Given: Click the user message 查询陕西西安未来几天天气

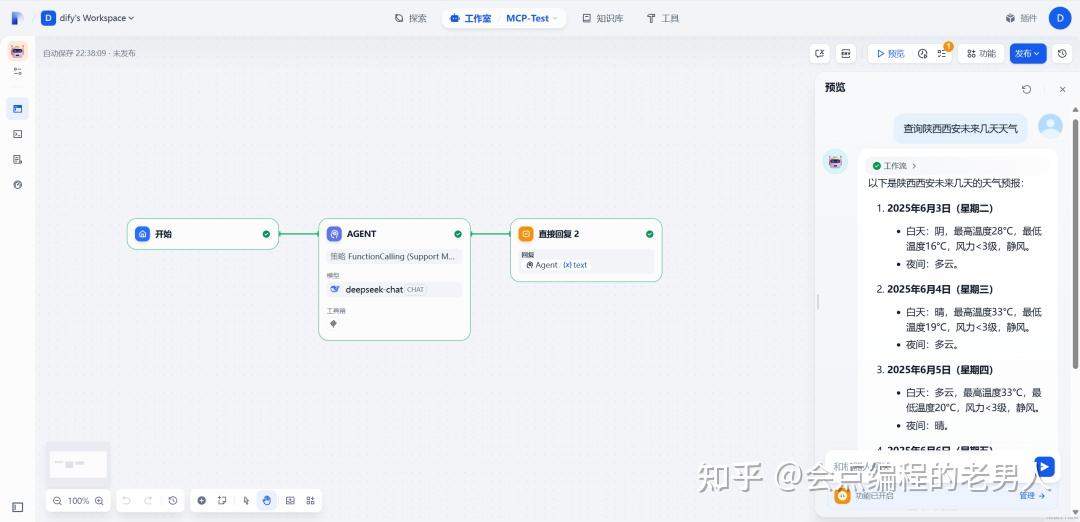Looking at the screenshot, I should click(x=960, y=129).
